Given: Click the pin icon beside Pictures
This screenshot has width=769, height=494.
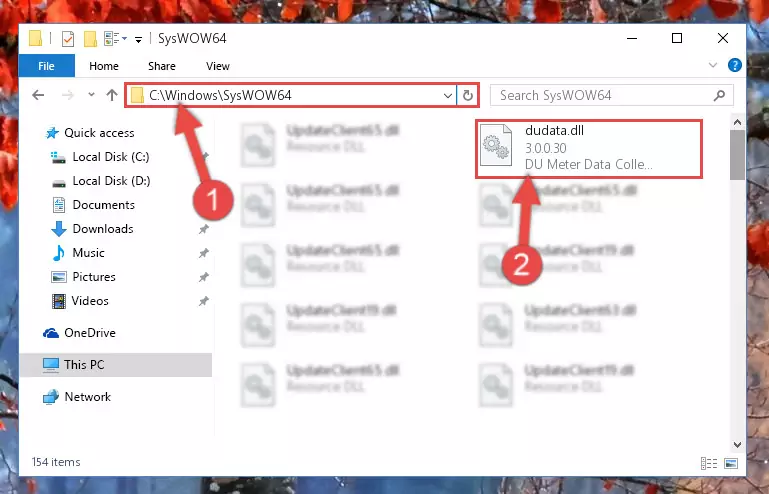Looking at the screenshot, I should [204, 277].
